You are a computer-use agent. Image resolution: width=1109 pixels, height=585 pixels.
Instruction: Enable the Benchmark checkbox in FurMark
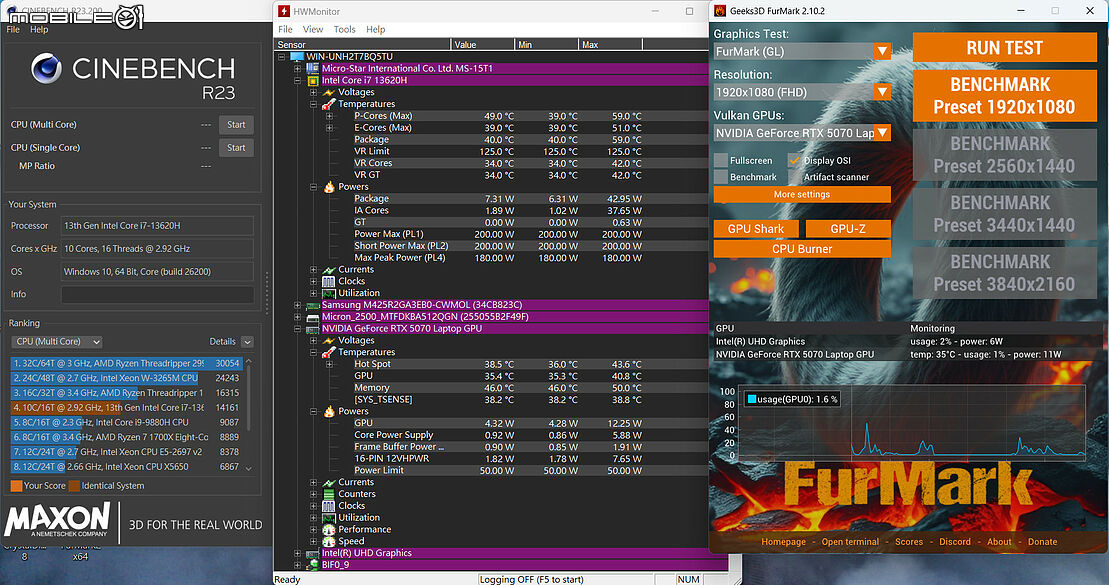point(721,177)
